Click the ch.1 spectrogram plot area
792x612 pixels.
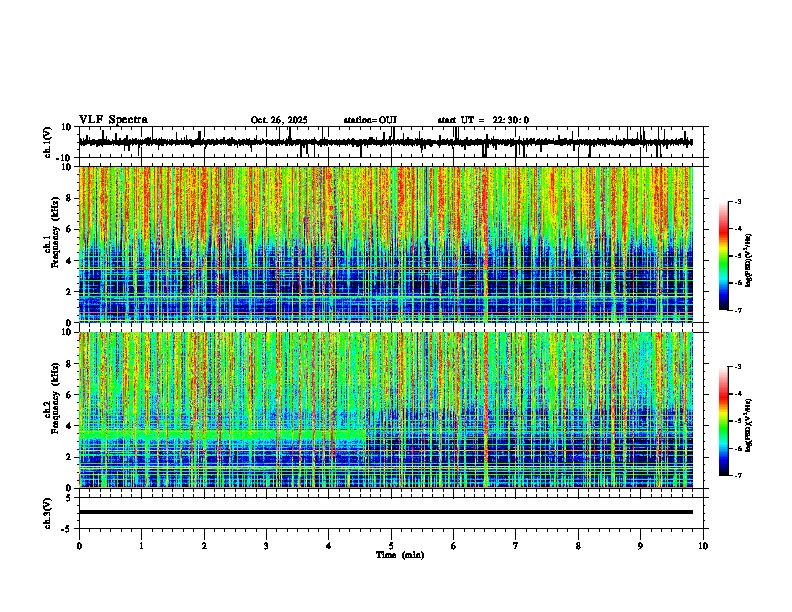click(386, 244)
